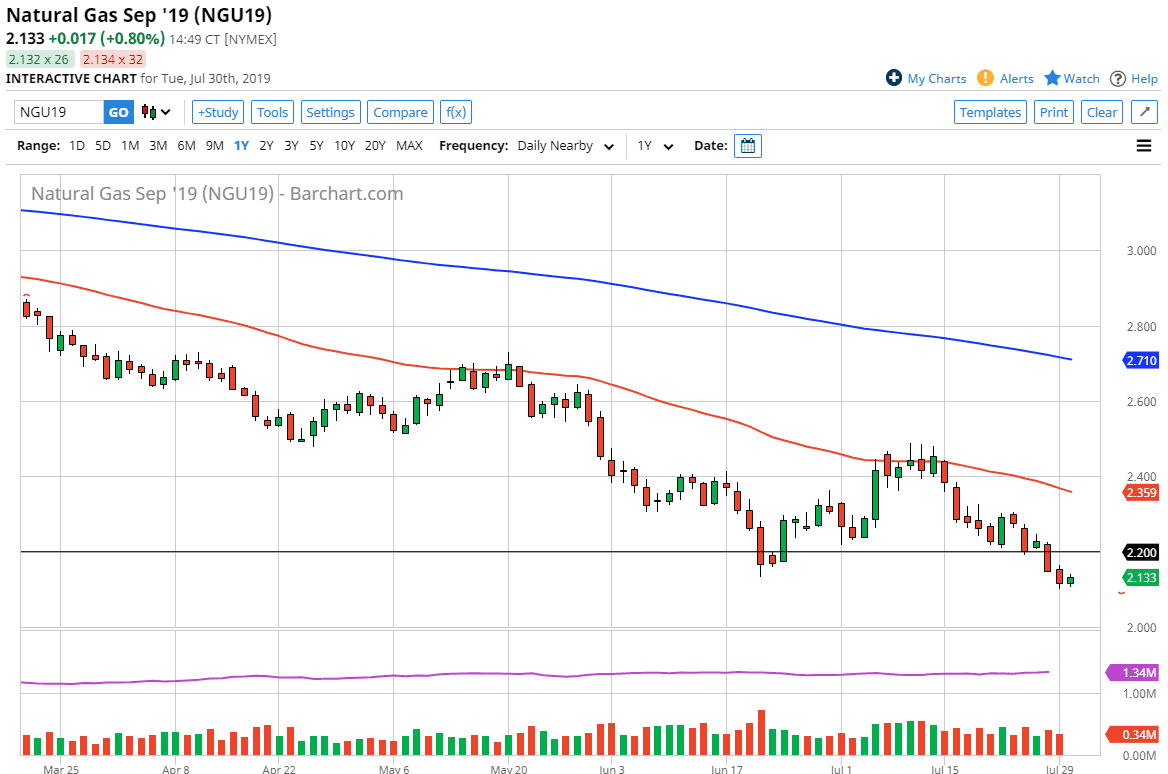Open the hamburger chart menu
This screenshot has height=774, width=1168.
tap(1144, 146)
